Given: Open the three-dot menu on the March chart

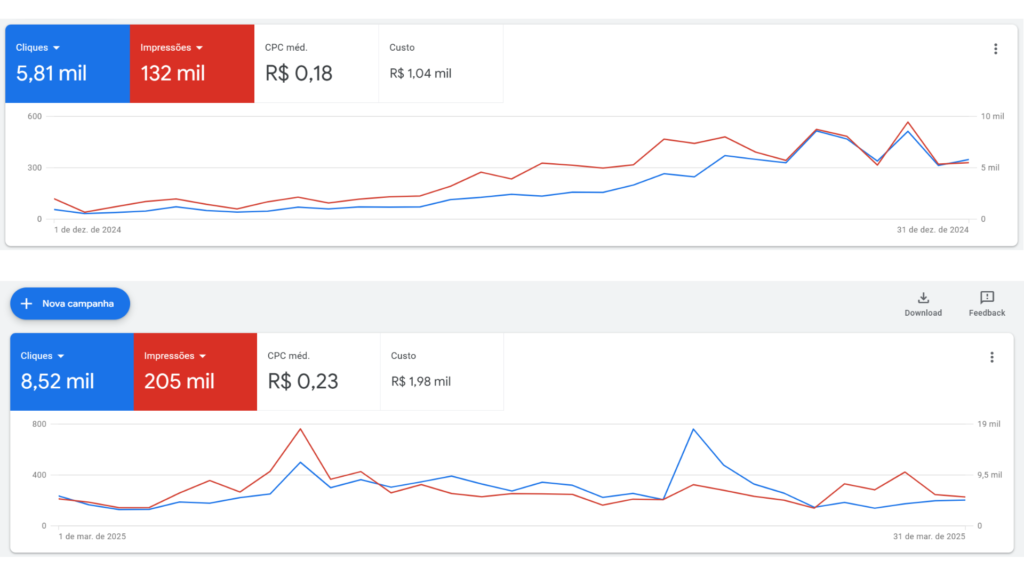Looking at the screenshot, I should click(x=991, y=357).
